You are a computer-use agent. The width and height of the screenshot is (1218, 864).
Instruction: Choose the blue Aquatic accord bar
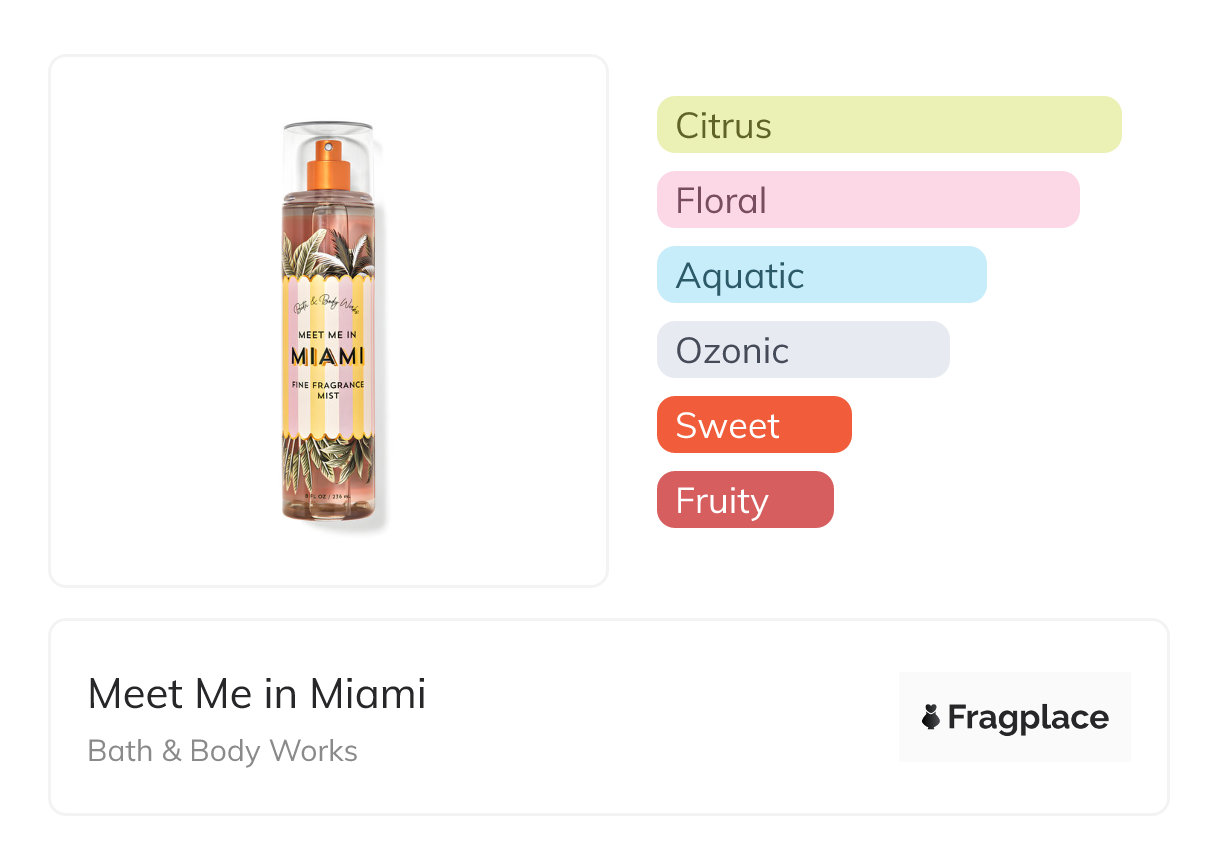coord(821,275)
